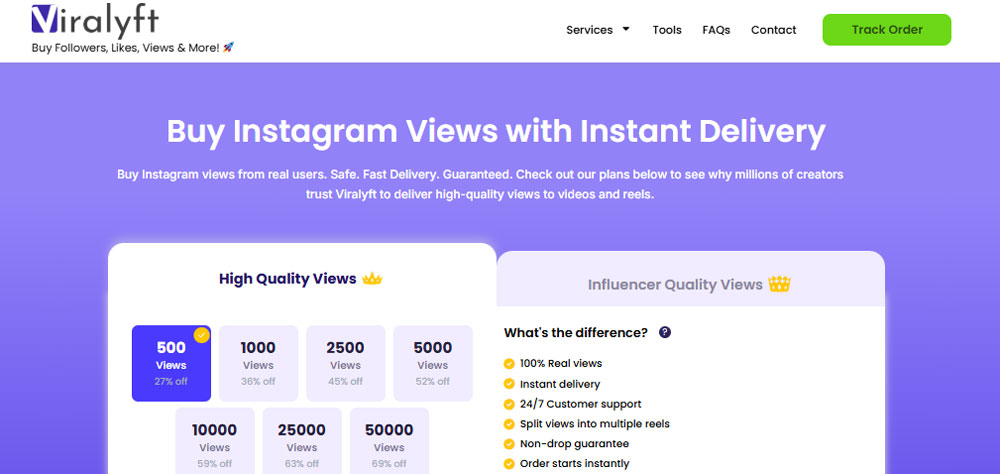Click the 'Instant delivery' feature text
This screenshot has width=1000, height=474.
tap(560, 384)
